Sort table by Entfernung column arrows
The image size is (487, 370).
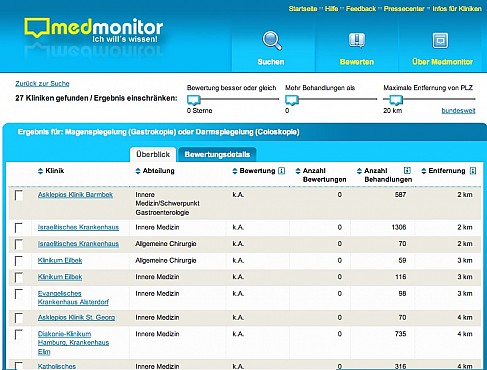(424, 171)
